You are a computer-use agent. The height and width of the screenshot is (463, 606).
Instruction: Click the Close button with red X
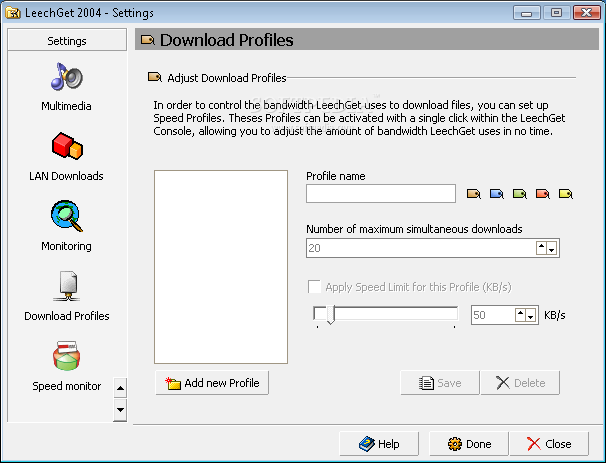549,444
